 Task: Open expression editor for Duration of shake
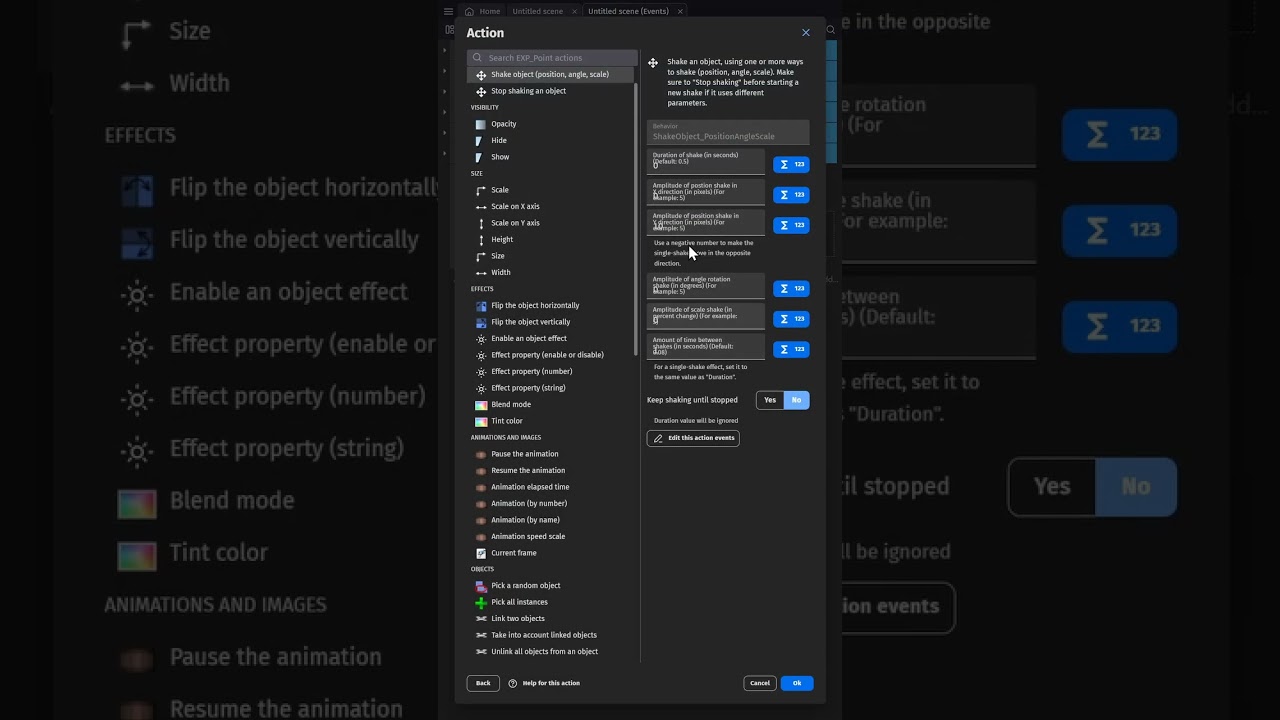[x=791, y=164]
